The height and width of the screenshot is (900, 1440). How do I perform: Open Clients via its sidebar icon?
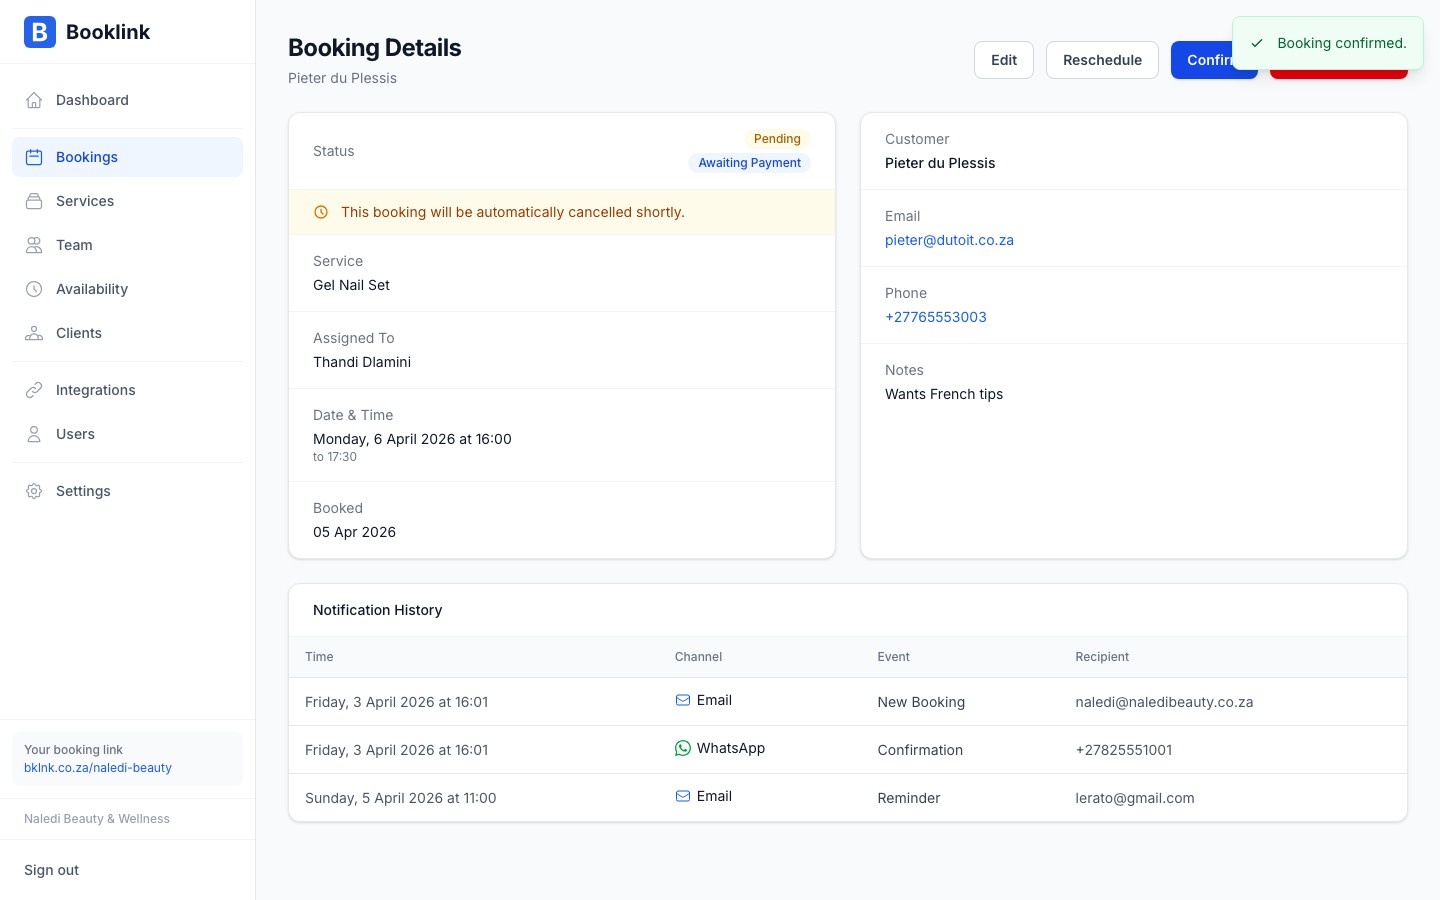pos(34,333)
